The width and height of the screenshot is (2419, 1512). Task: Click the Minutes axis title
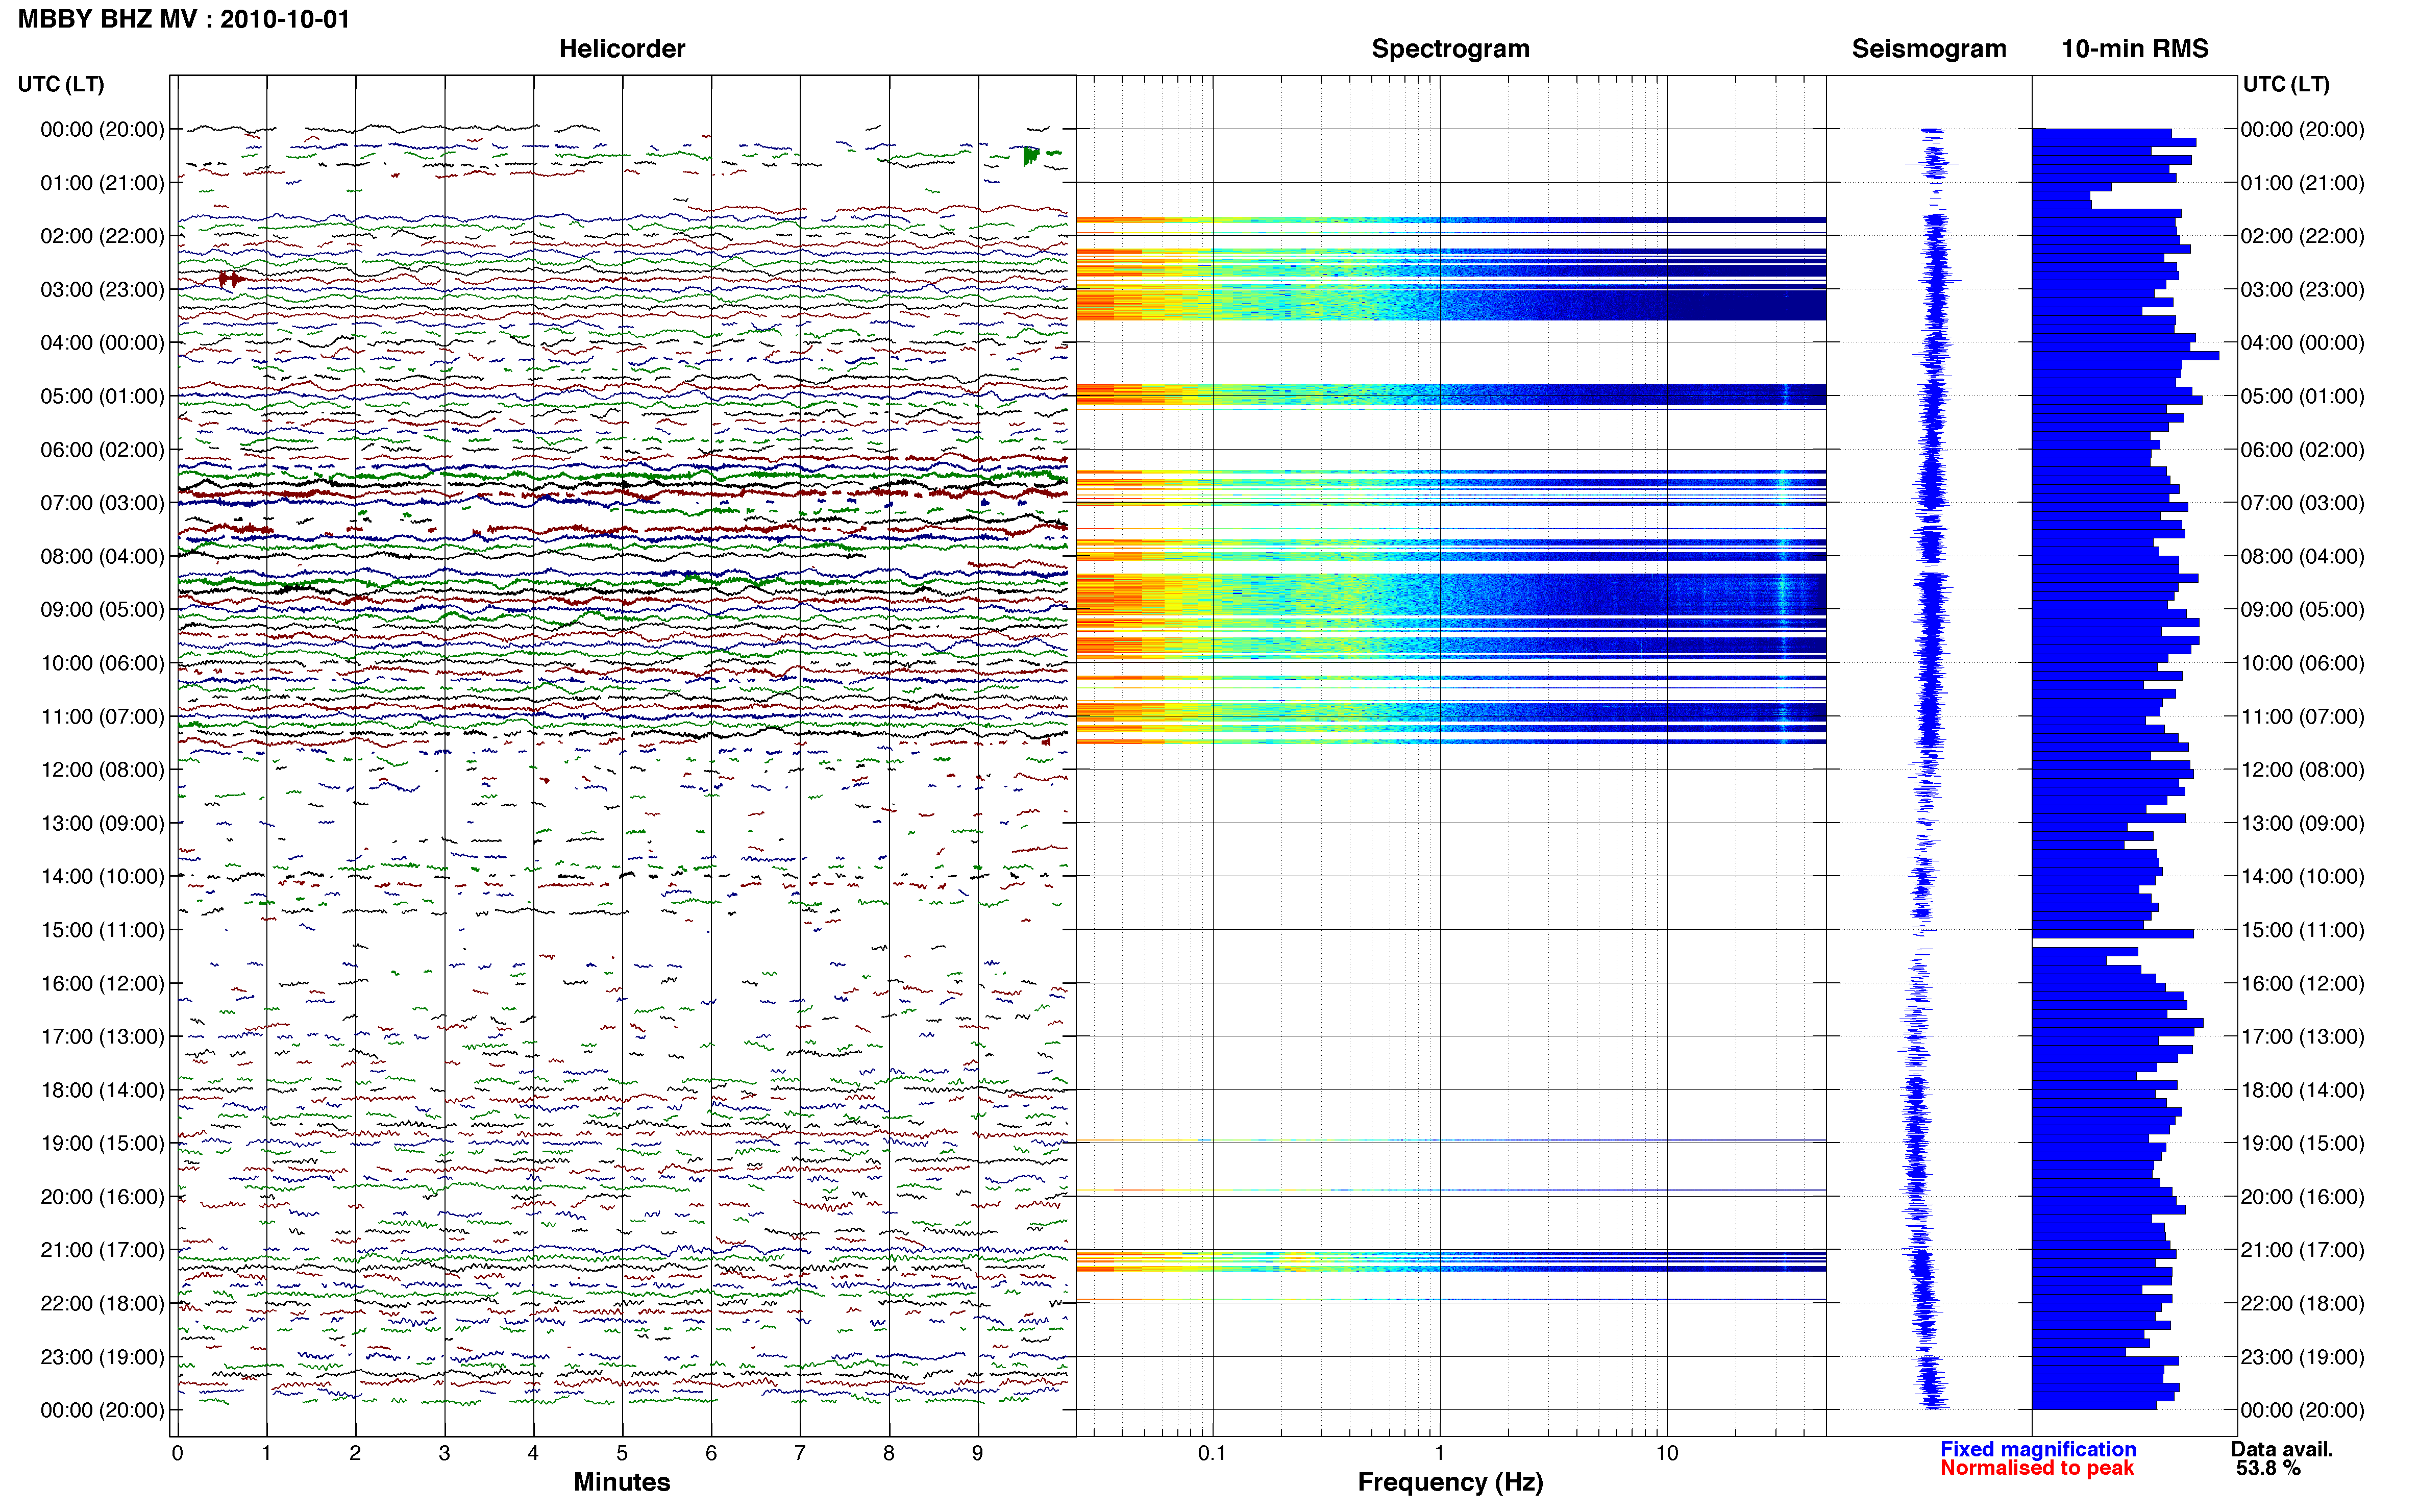point(622,1482)
